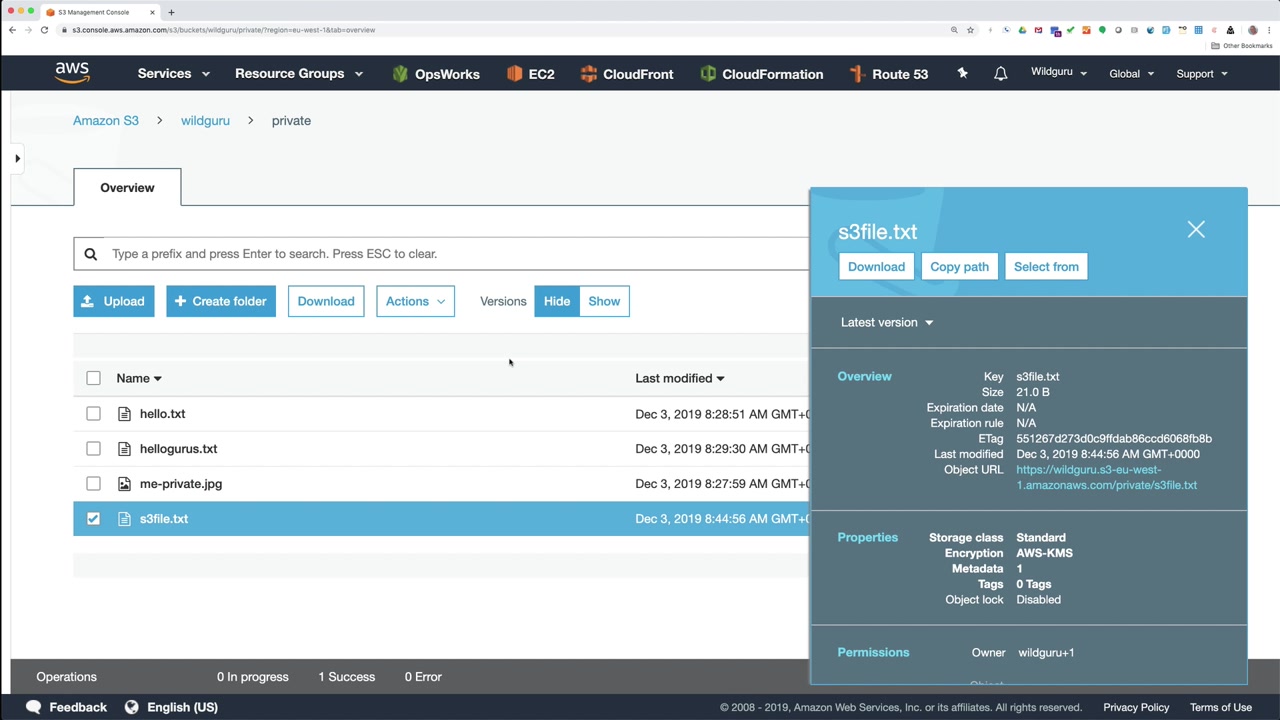Screen dimensions: 1280x720
Task: Close the s3file.txt details panel
Action: [1196, 230]
